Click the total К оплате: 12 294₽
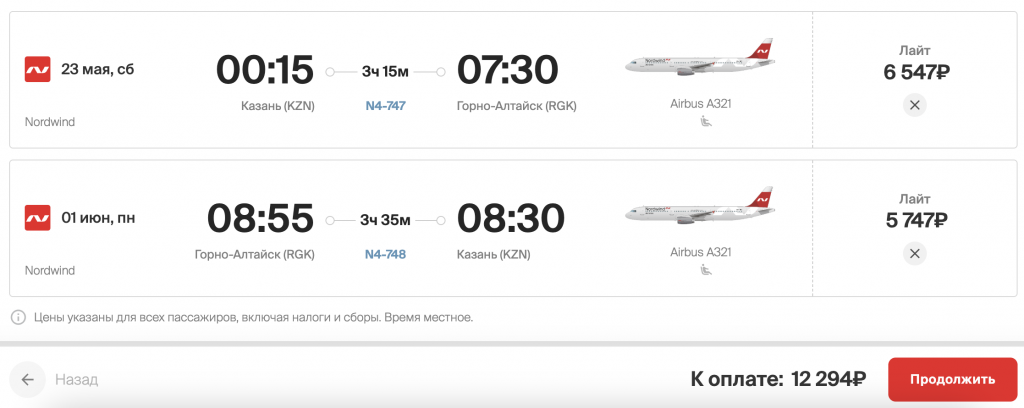 pyautogui.click(x=778, y=379)
